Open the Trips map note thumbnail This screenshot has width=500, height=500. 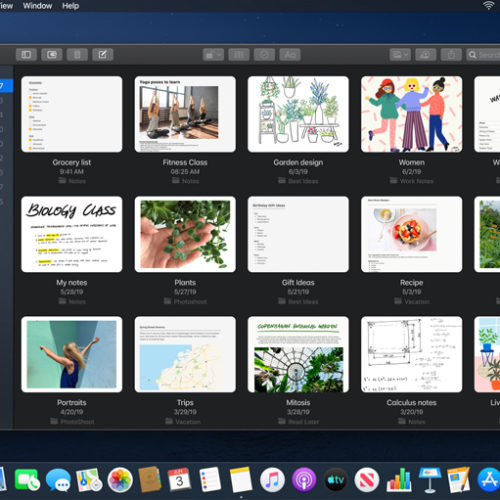click(x=185, y=354)
